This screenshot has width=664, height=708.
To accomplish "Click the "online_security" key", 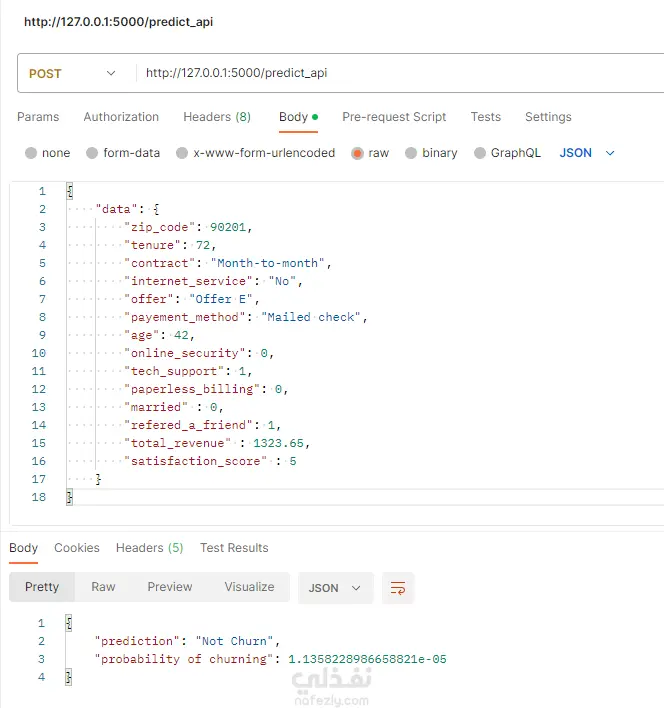I will click(185, 353).
